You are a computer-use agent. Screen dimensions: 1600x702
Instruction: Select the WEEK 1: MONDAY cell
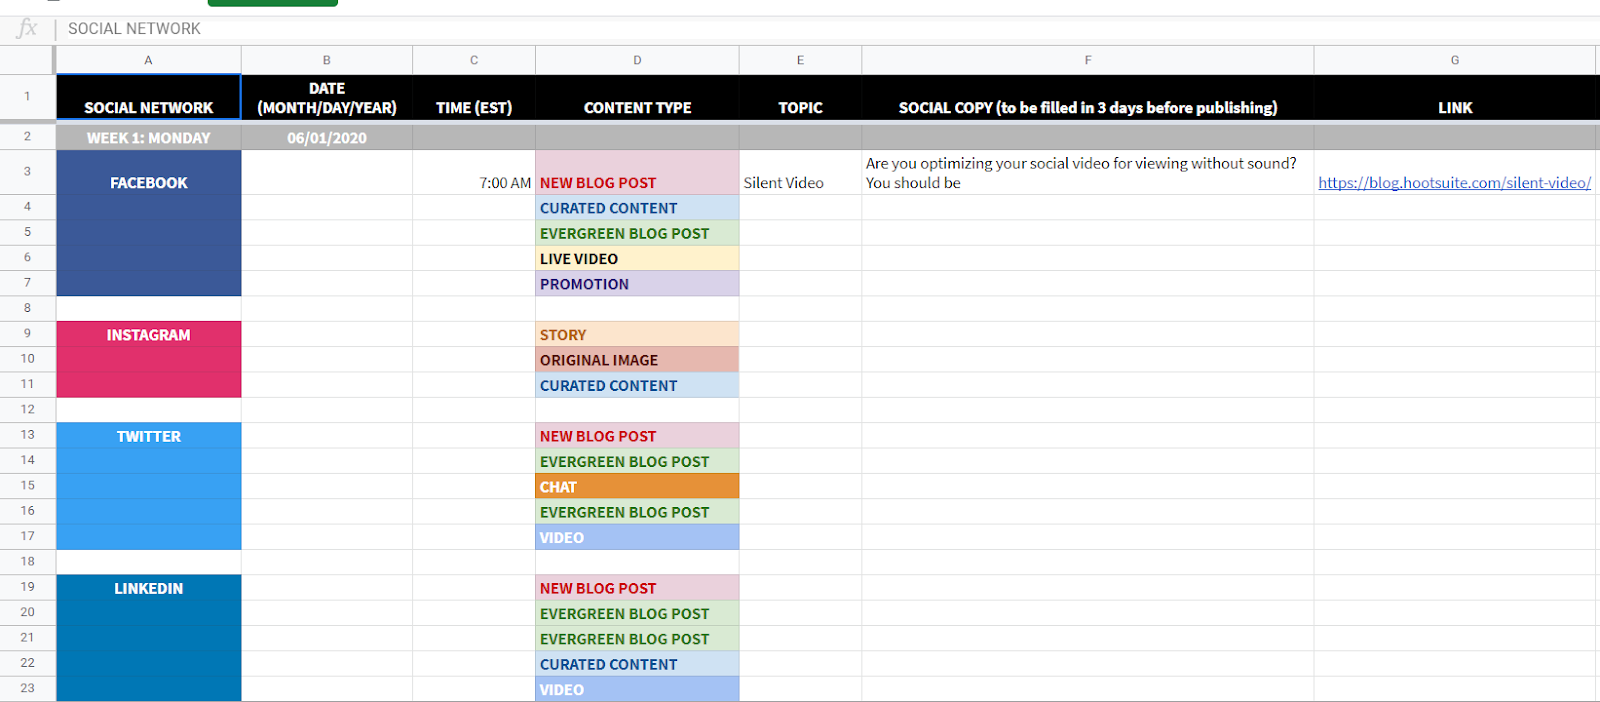pyautogui.click(x=148, y=137)
